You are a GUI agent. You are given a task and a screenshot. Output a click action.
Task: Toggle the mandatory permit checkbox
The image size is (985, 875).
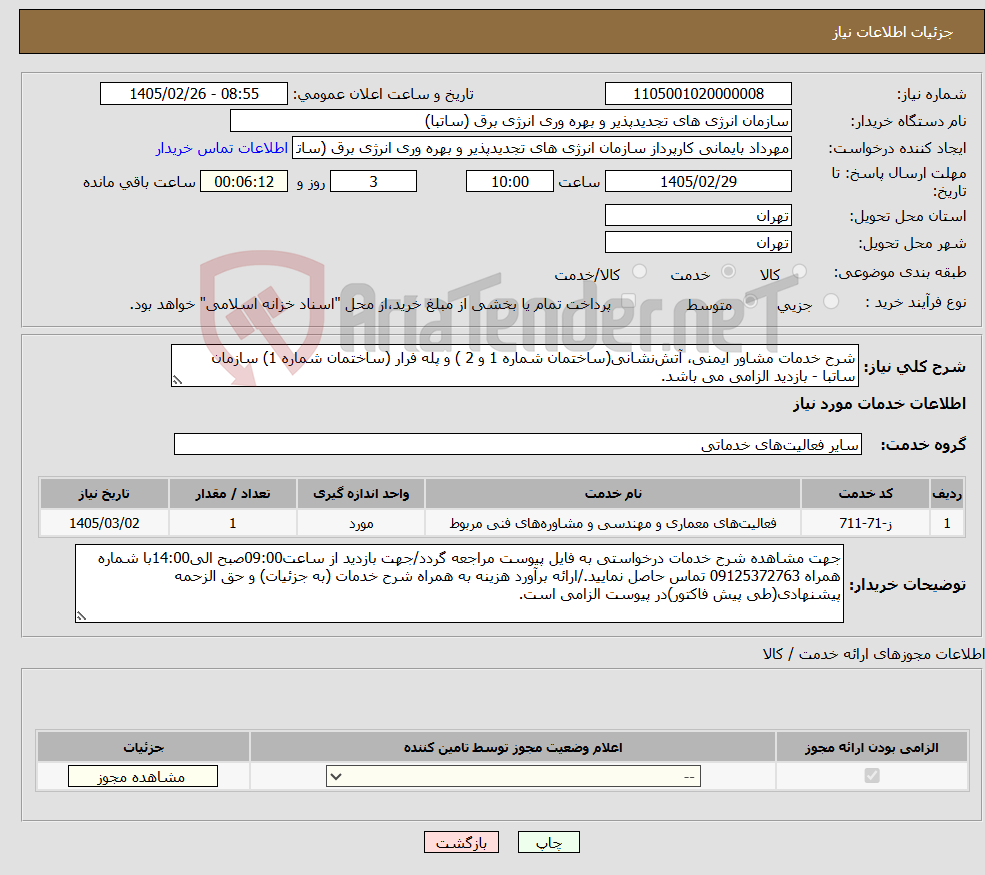872,776
